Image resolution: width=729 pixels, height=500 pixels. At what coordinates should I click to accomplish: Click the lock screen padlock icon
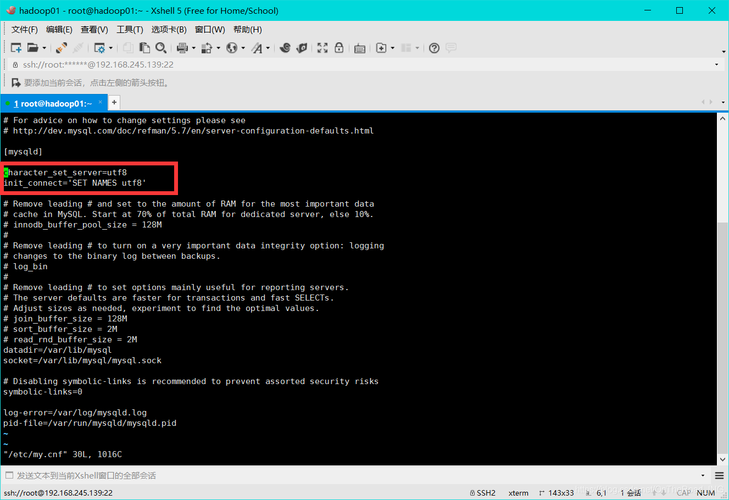(x=339, y=48)
